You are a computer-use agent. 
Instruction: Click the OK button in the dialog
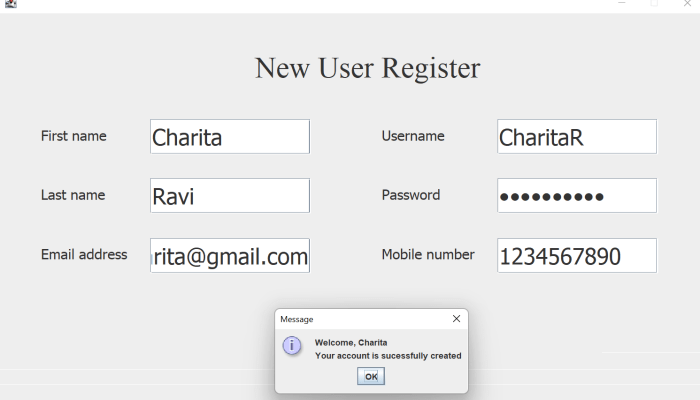[x=371, y=376]
